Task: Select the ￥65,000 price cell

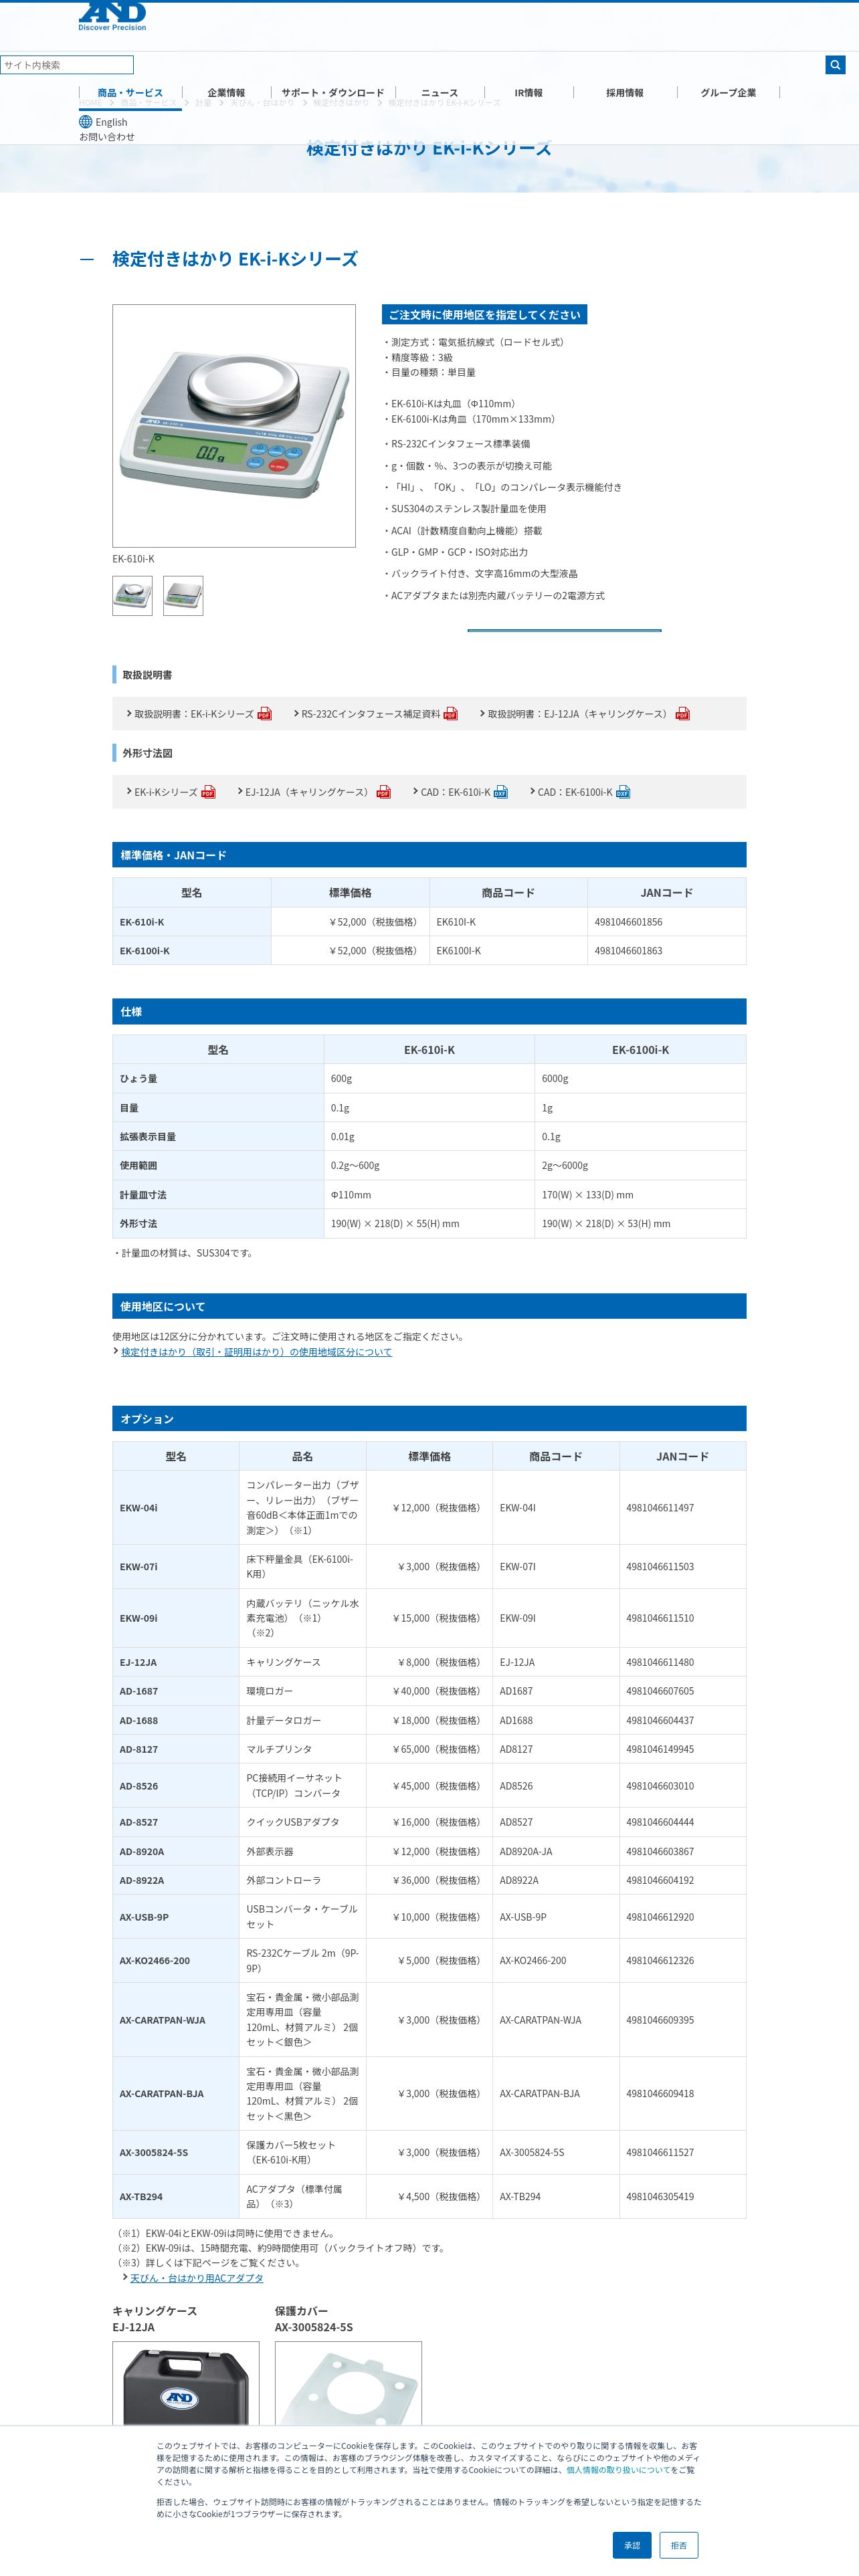Action: [429, 1750]
